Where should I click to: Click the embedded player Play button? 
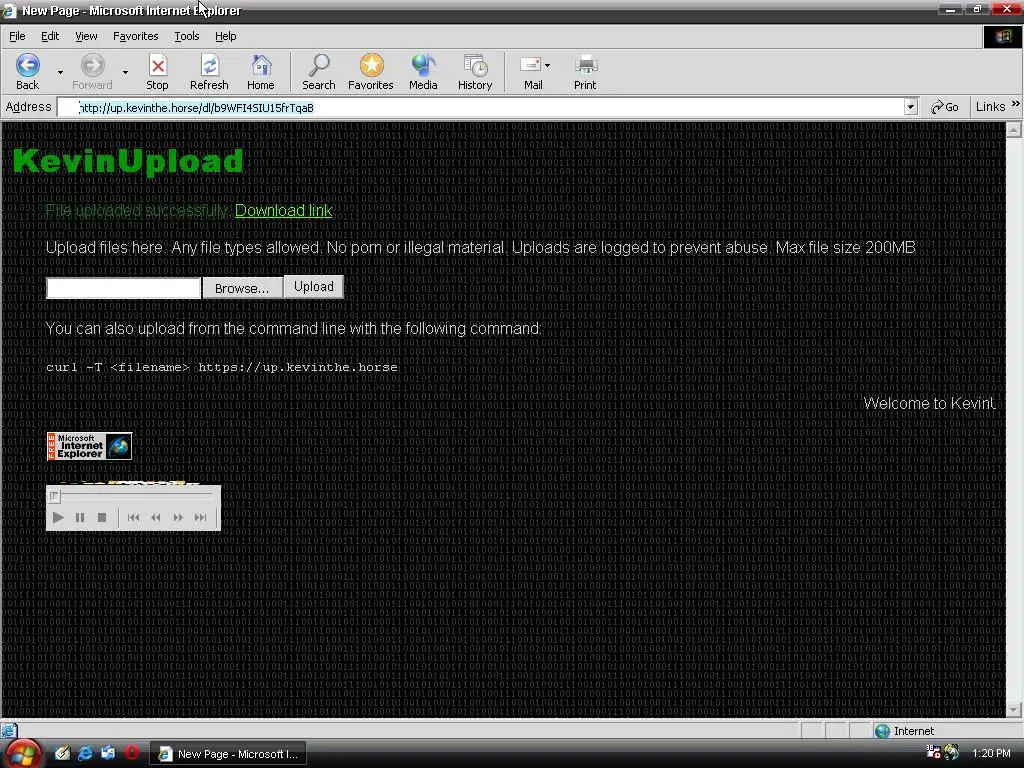[x=57, y=517]
